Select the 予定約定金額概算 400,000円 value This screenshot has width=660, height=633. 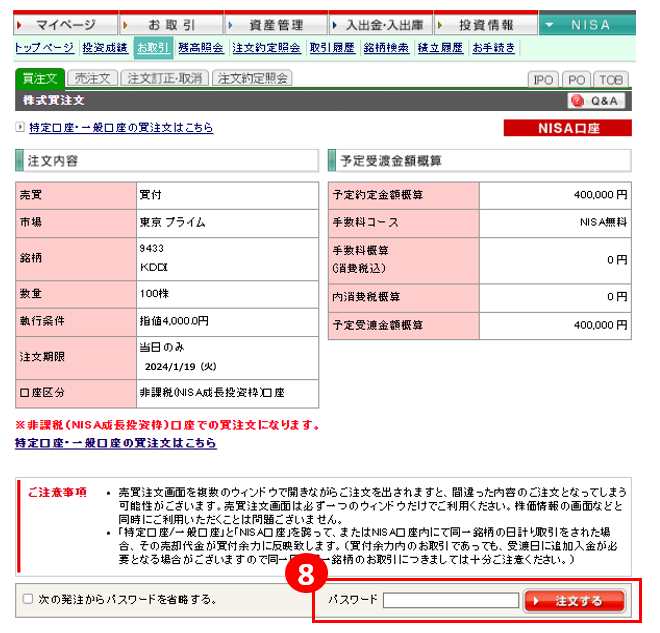(601, 195)
